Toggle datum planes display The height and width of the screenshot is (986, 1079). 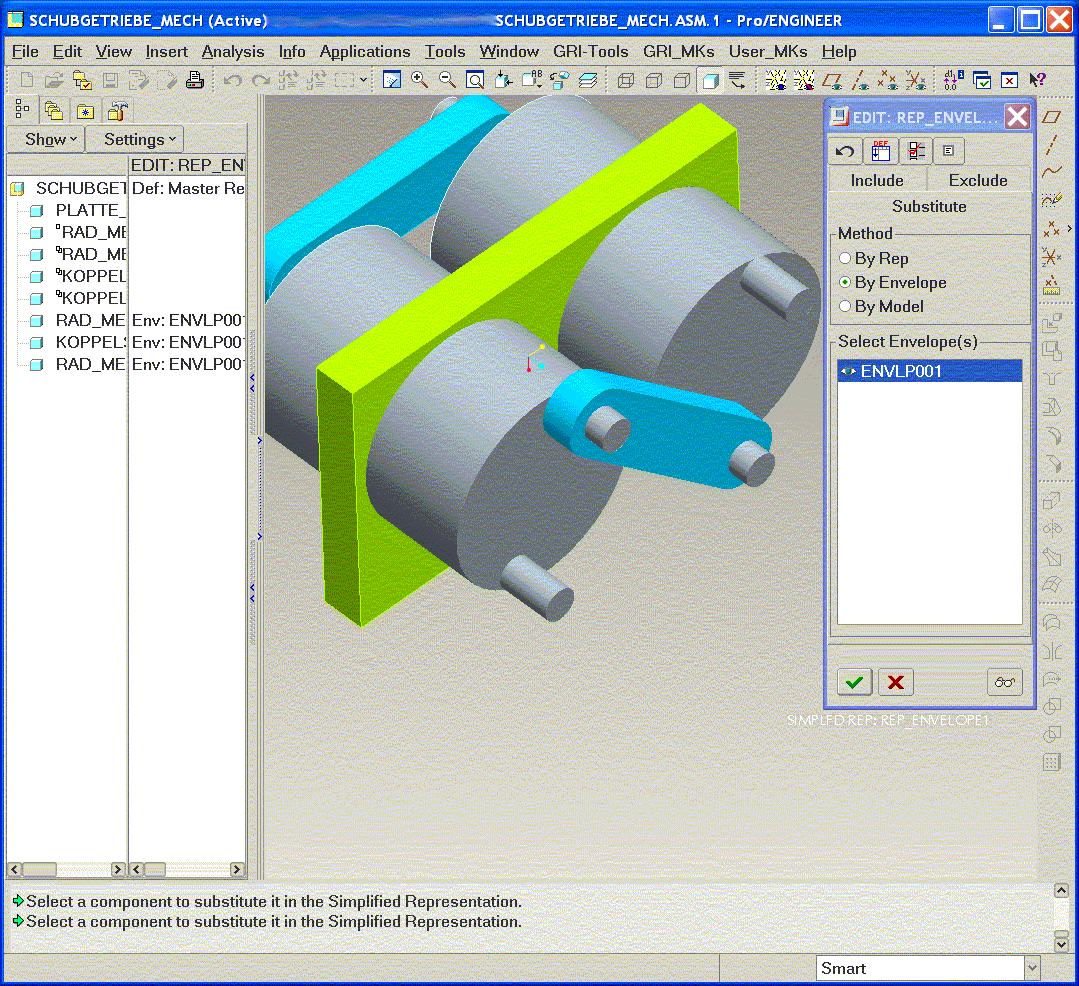coord(832,81)
